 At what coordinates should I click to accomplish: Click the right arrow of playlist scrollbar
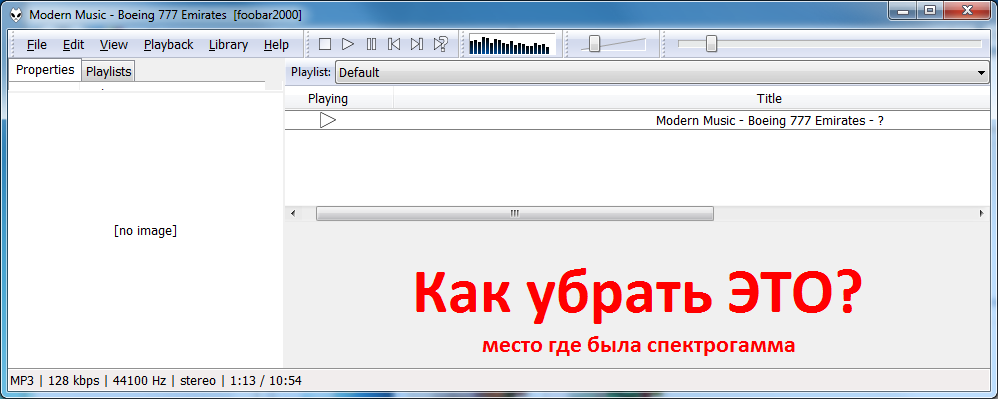[x=982, y=214]
